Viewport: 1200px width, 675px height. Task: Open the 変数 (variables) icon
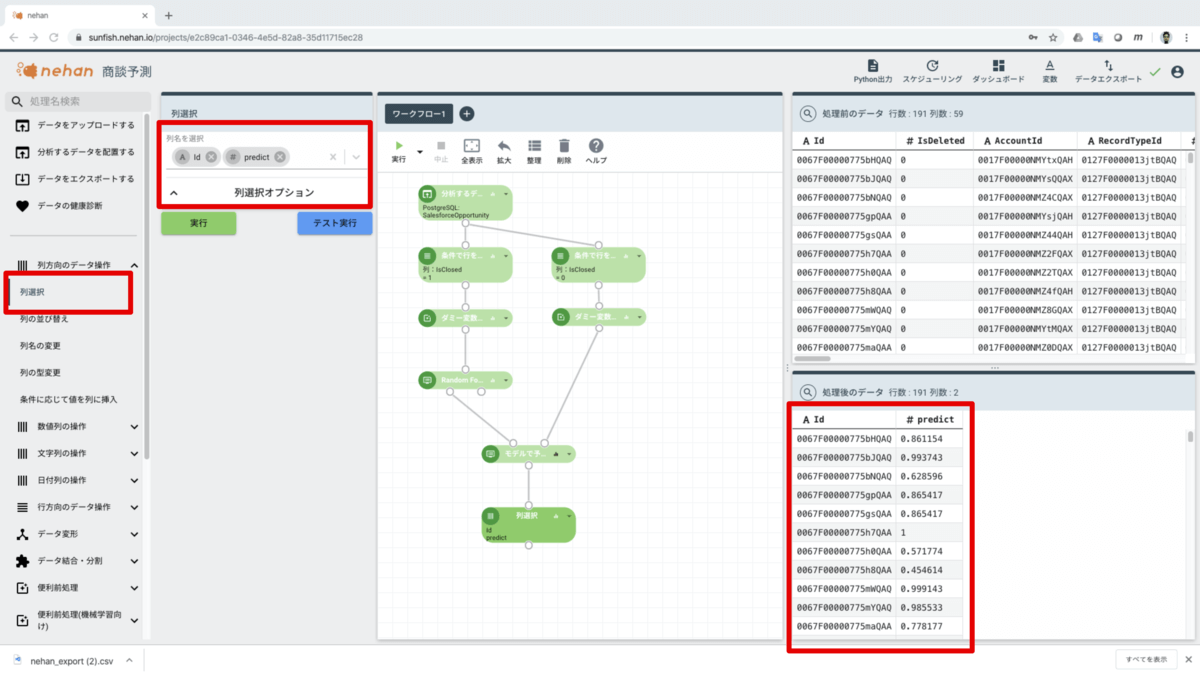(1049, 65)
